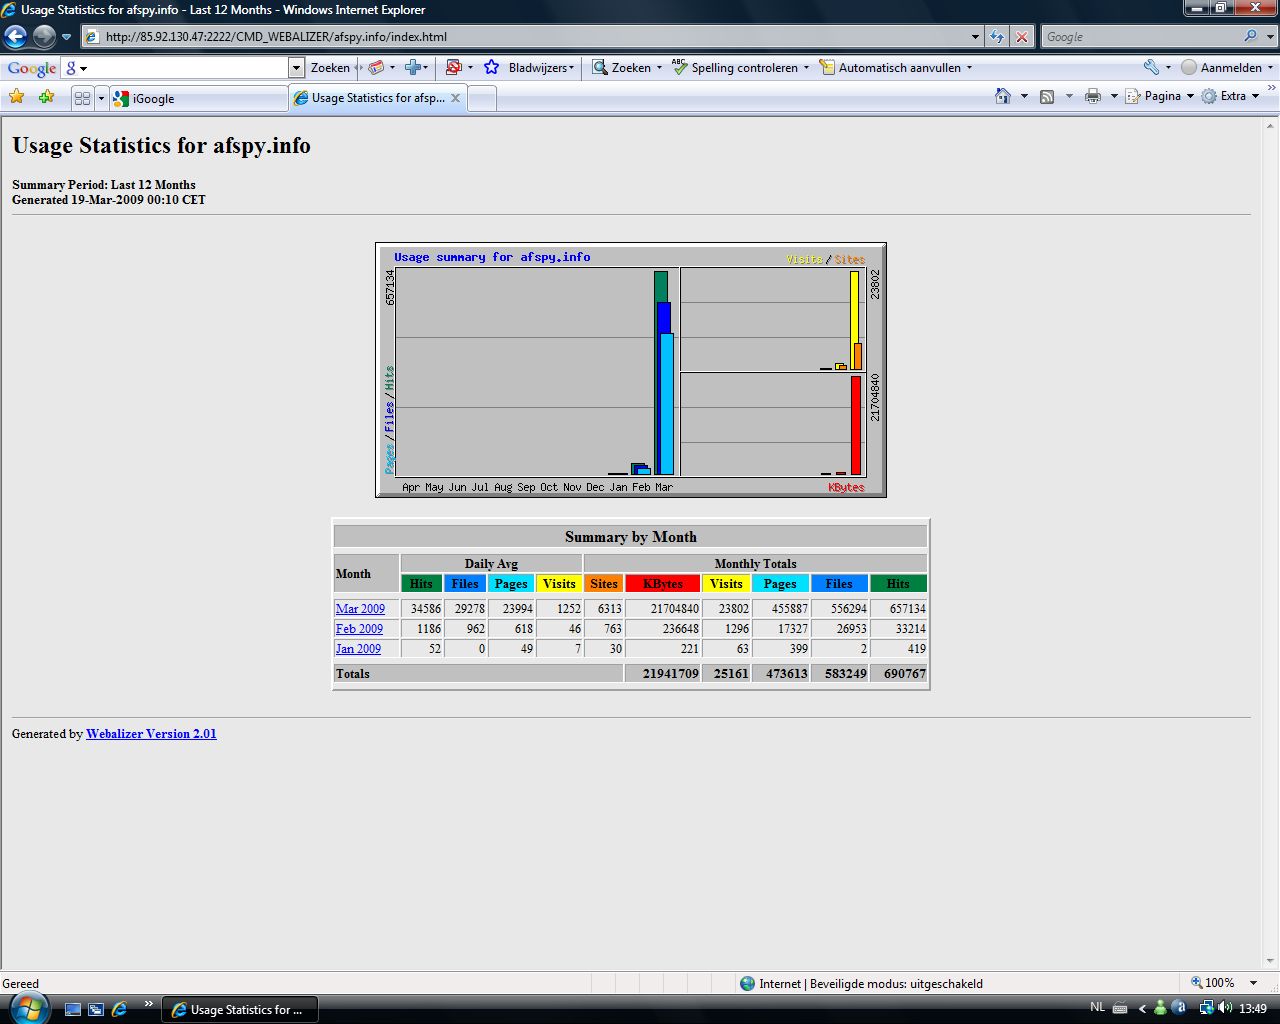The height and width of the screenshot is (1024, 1280).
Task: Click the Aanmelden sign-in button
Action: click(1220, 68)
